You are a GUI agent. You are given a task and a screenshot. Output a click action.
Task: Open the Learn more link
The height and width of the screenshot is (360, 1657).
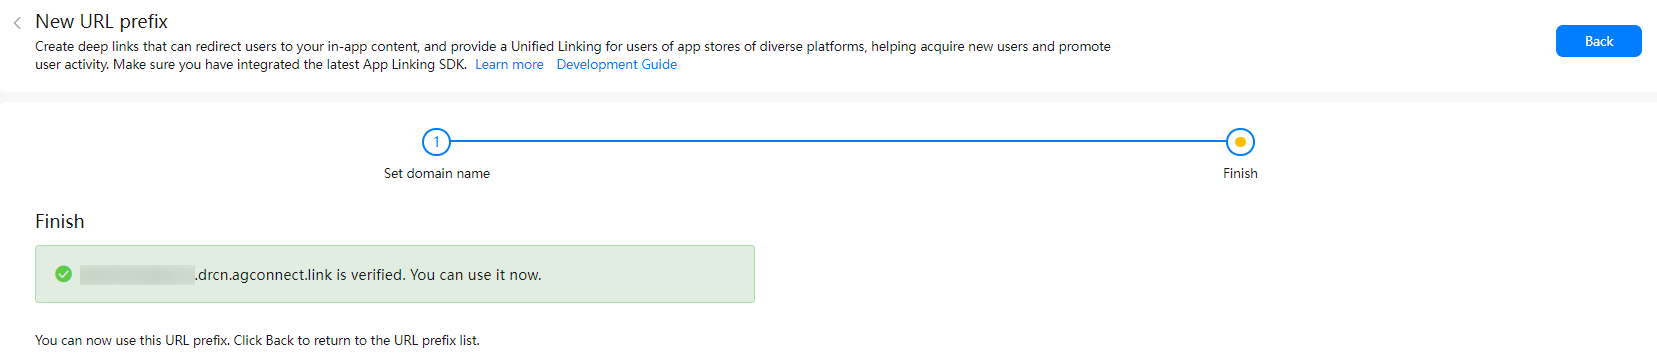coord(509,64)
